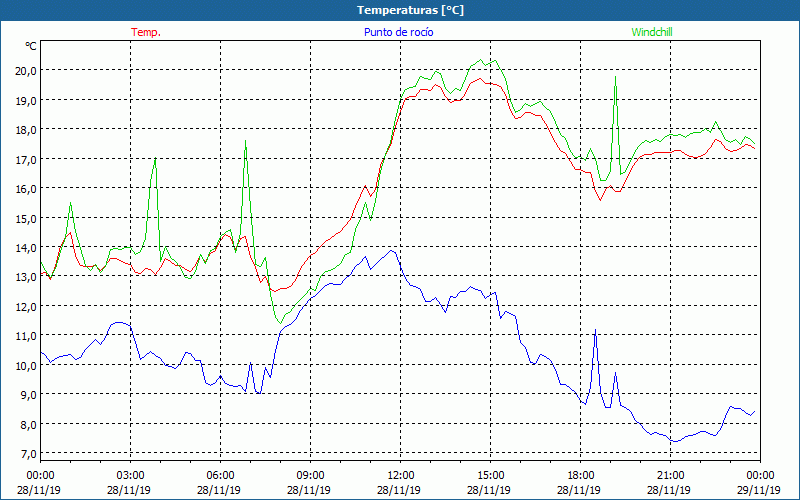Click the 17,0 y-axis value
The width and height of the screenshot is (800, 500).
pyautogui.click(x=27, y=159)
